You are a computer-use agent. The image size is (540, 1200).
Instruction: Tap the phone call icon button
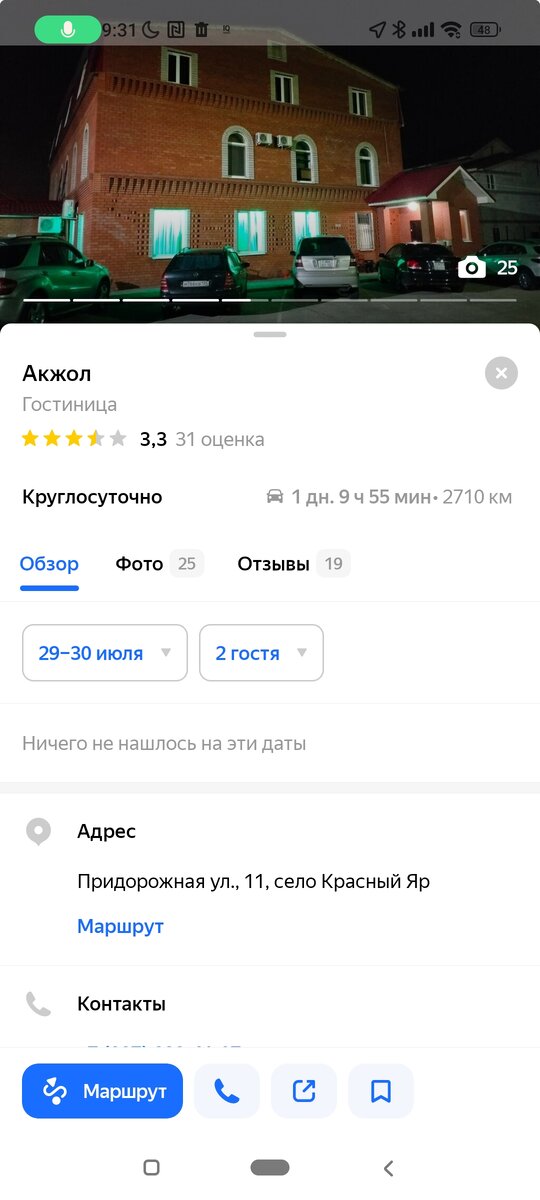227,1091
